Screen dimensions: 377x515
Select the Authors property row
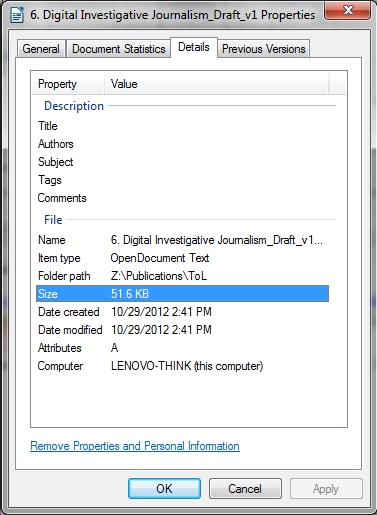(x=182, y=144)
